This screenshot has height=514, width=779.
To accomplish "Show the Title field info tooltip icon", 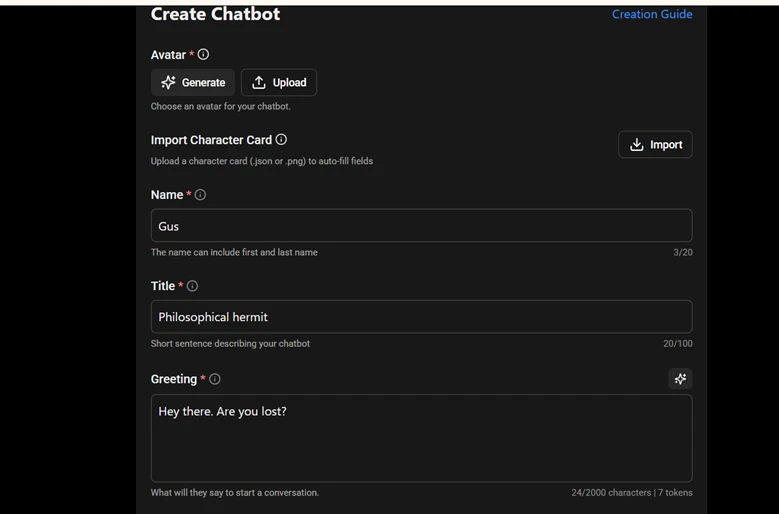I will click(x=193, y=286).
